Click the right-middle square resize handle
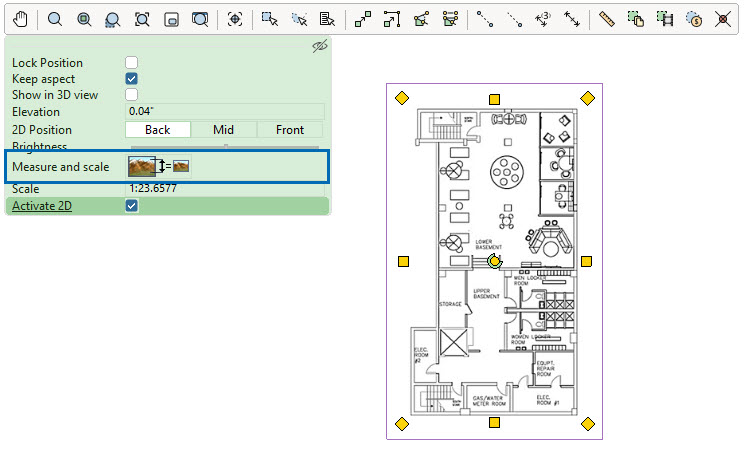745x463 pixels. (586, 261)
